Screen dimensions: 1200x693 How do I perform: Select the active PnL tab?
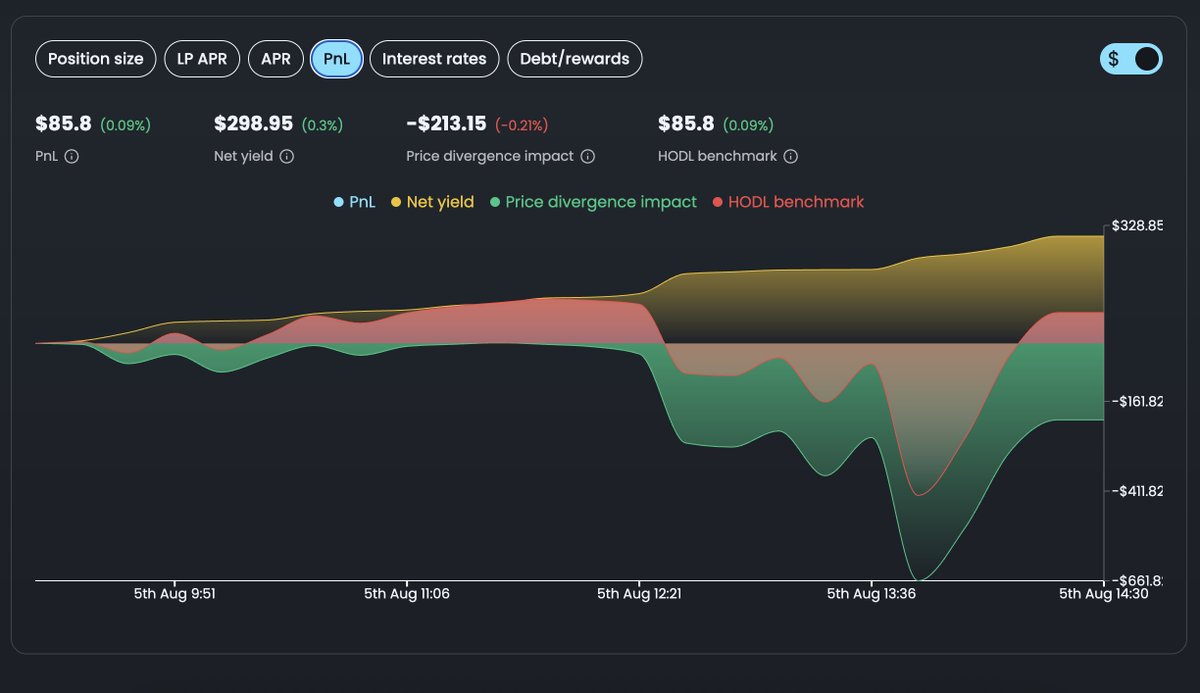coord(336,59)
